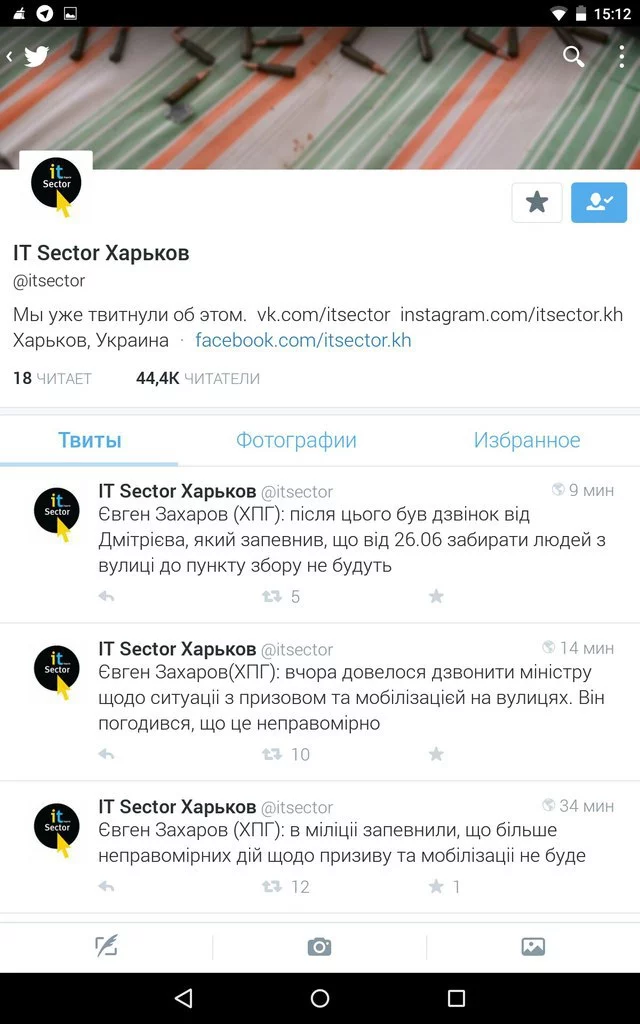
Task: Open search with the magnifier icon
Action: tap(573, 57)
